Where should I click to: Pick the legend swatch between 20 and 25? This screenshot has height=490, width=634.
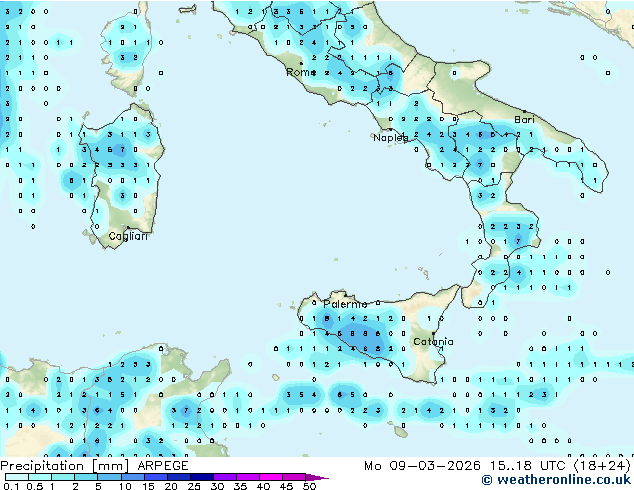(x=178, y=477)
